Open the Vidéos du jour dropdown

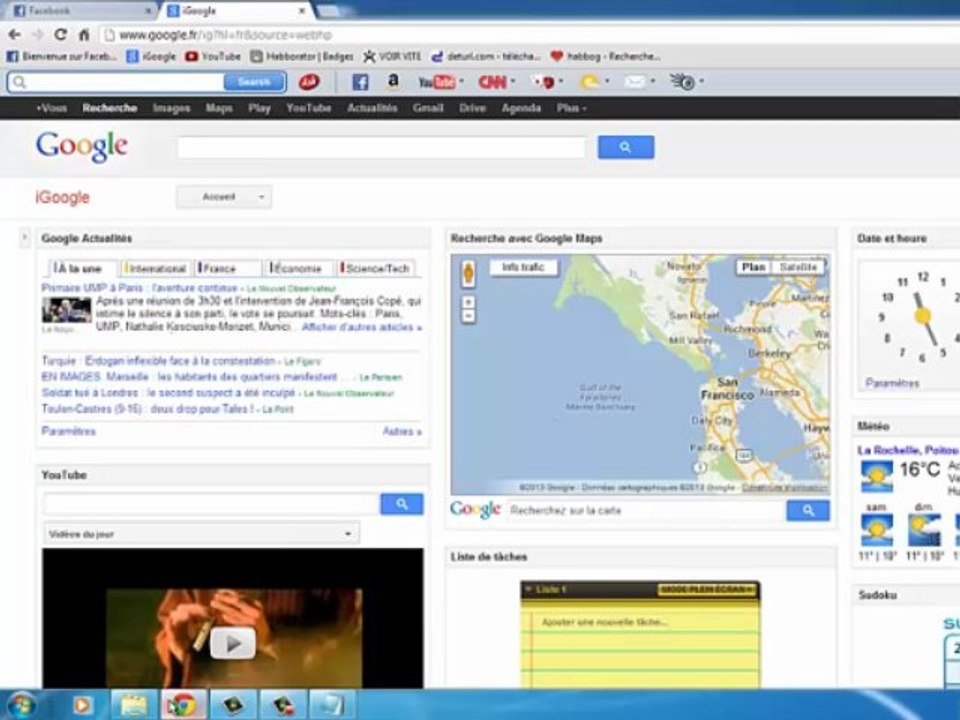point(201,533)
